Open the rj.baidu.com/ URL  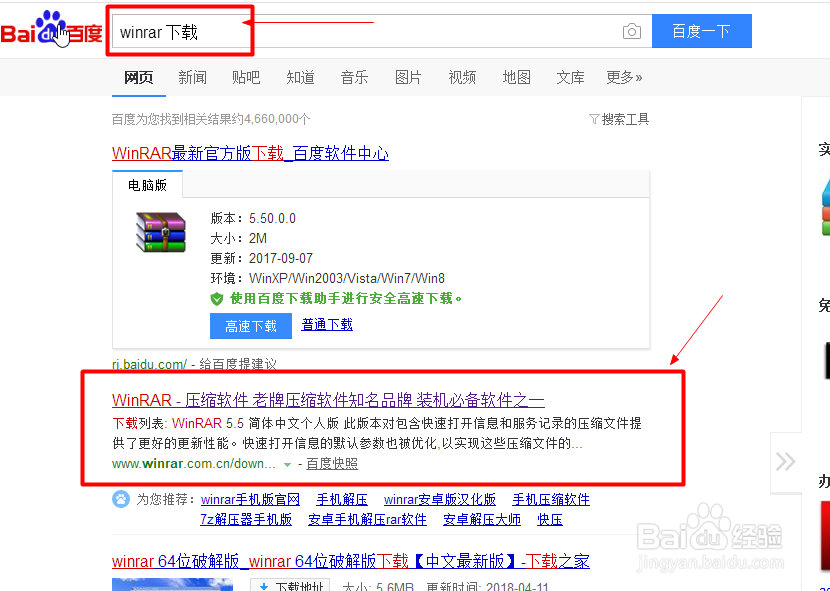pos(149,364)
